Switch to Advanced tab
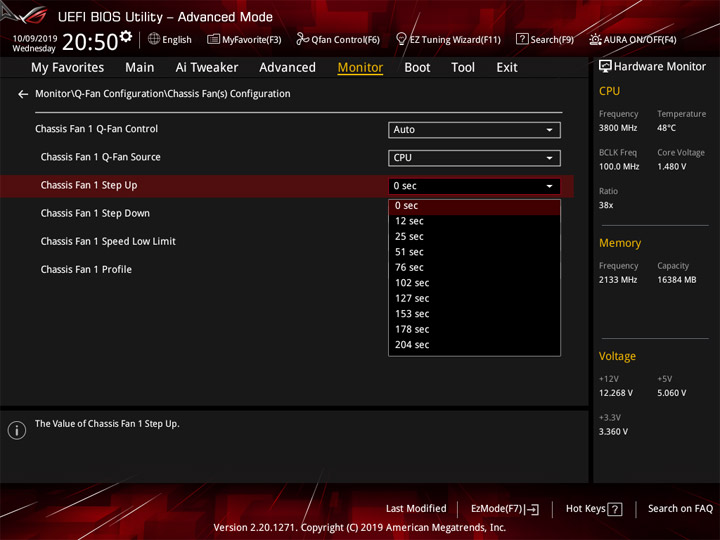The image size is (720, 540). pos(287,68)
